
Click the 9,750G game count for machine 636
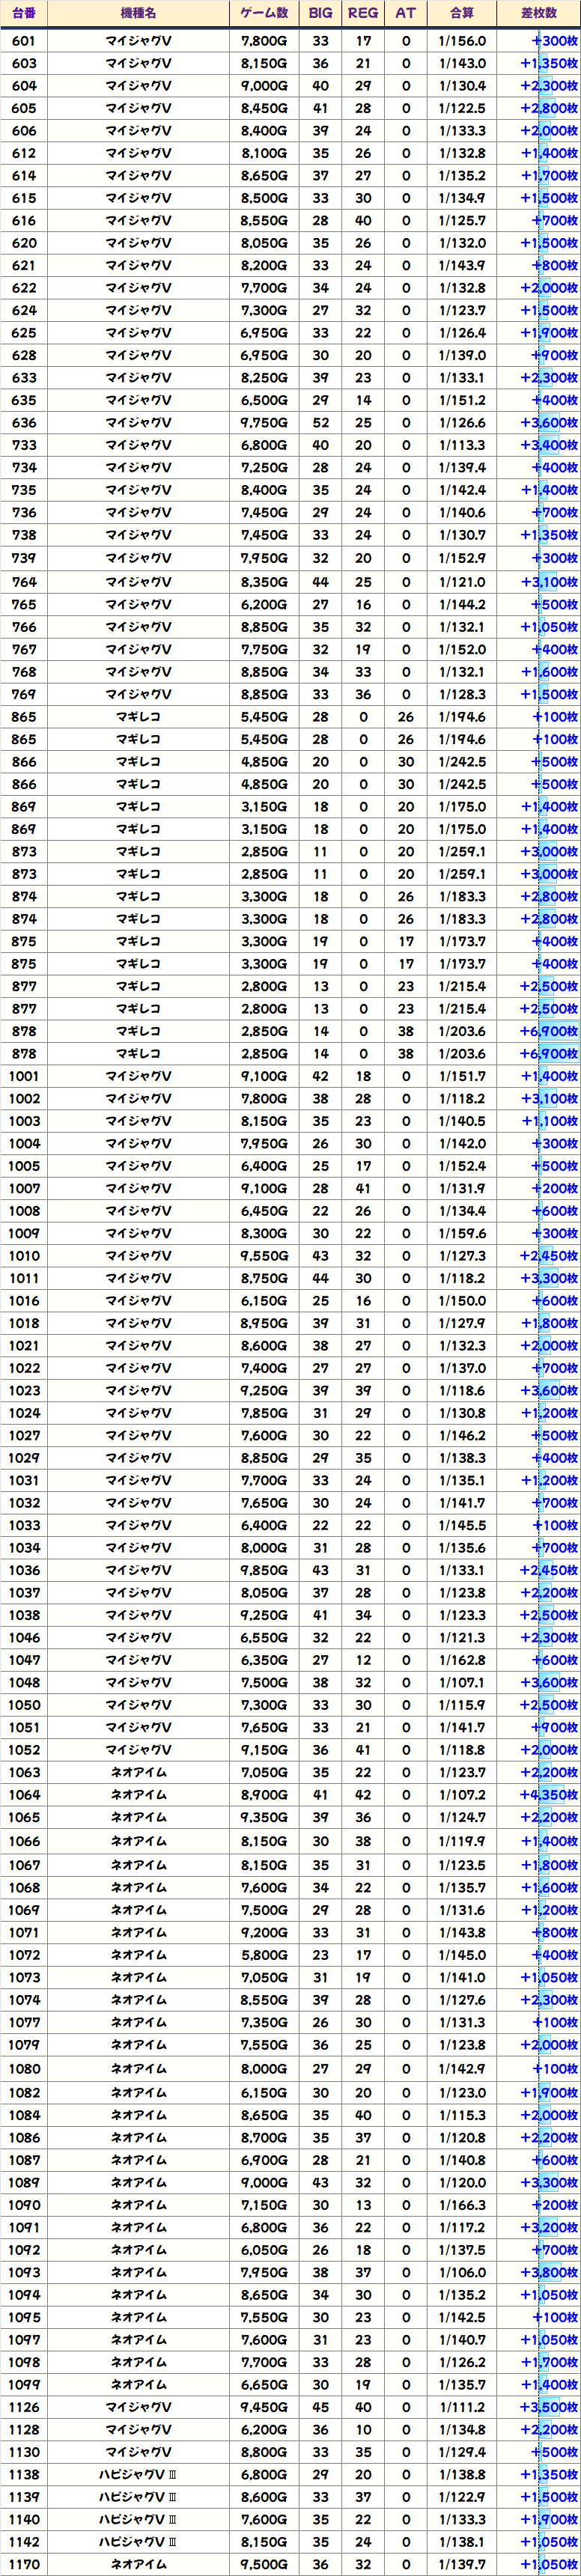(264, 423)
